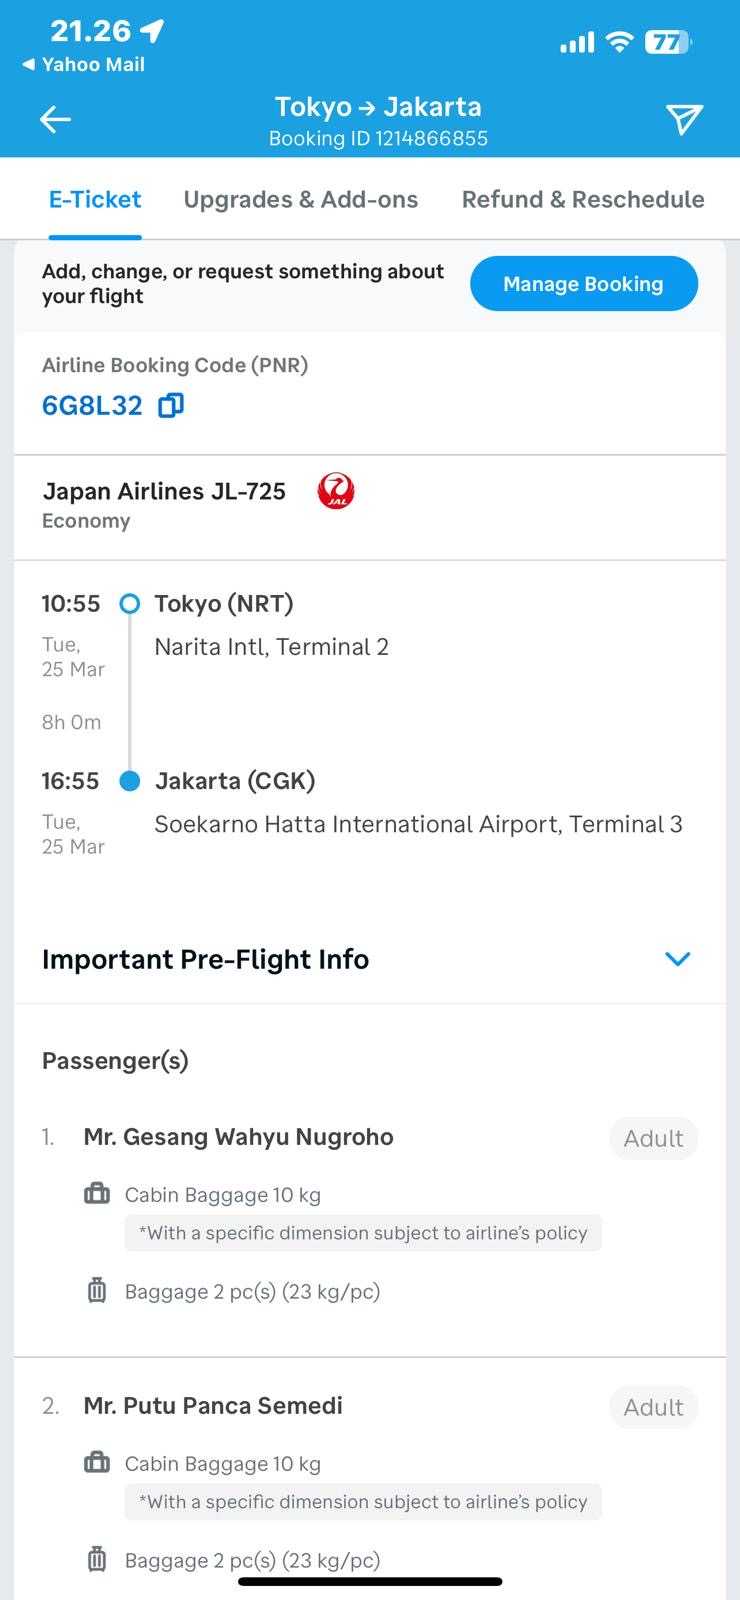Switch to Upgrades & Add-ons tab
Image resolution: width=740 pixels, height=1600 pixels.
(300, 199)
